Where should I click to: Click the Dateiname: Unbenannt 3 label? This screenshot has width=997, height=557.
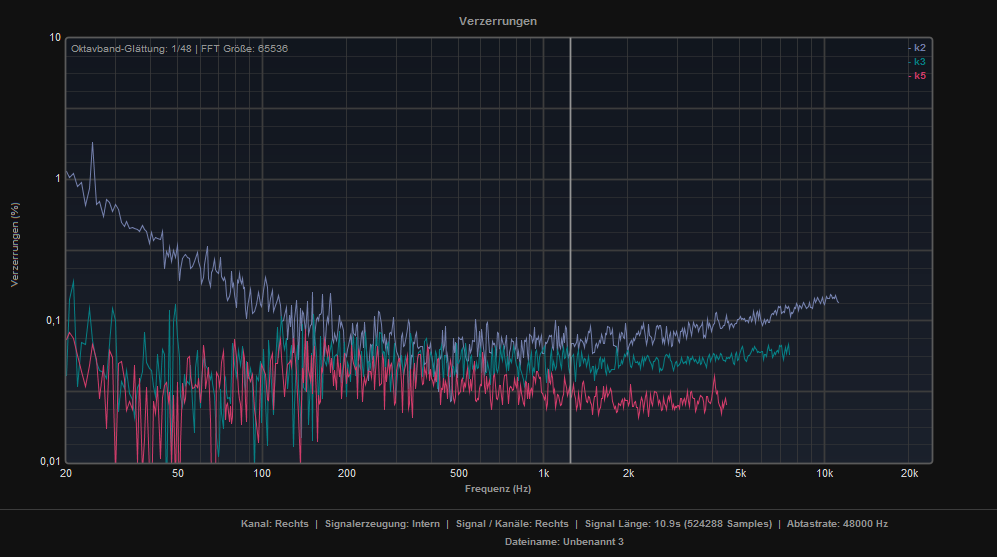click(565, 541)
